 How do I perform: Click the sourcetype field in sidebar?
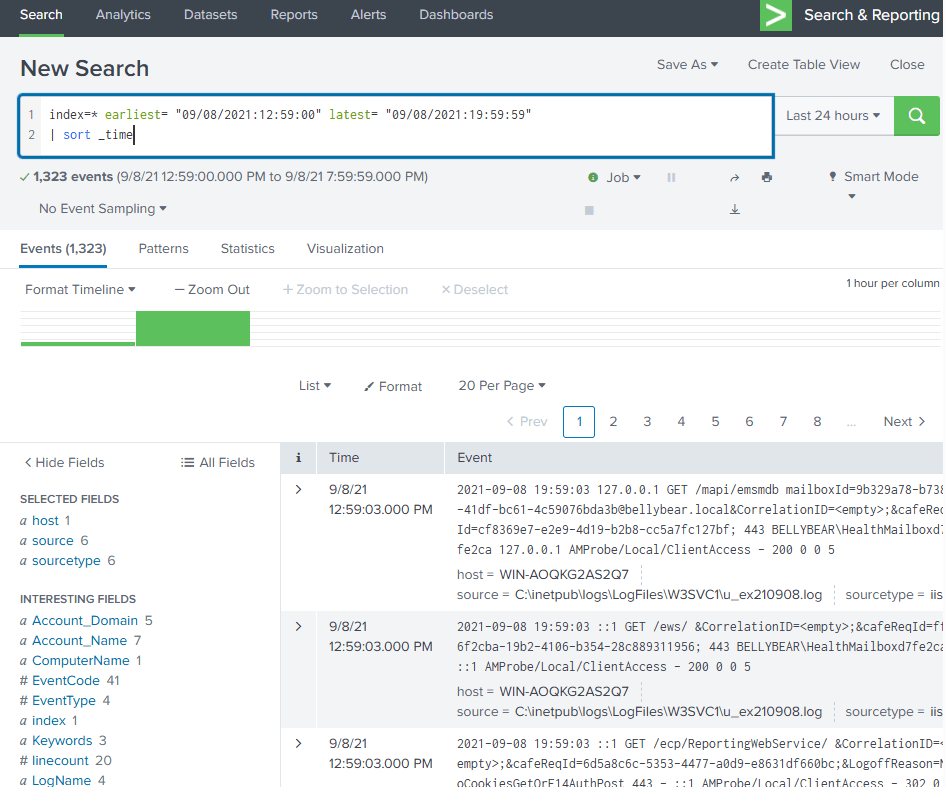coord(66,561)
